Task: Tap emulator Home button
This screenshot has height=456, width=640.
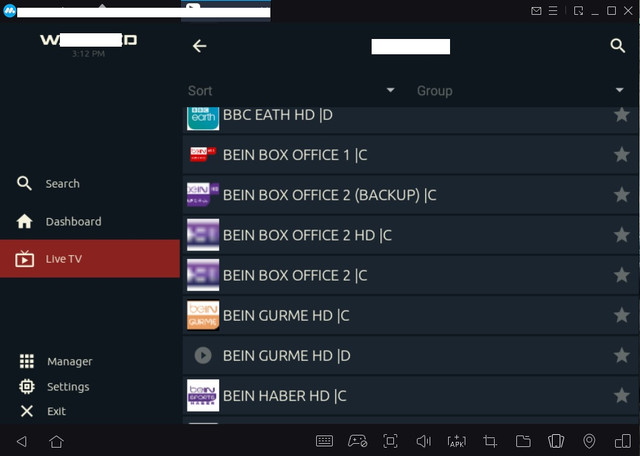Action: click(x=56, y=441)
